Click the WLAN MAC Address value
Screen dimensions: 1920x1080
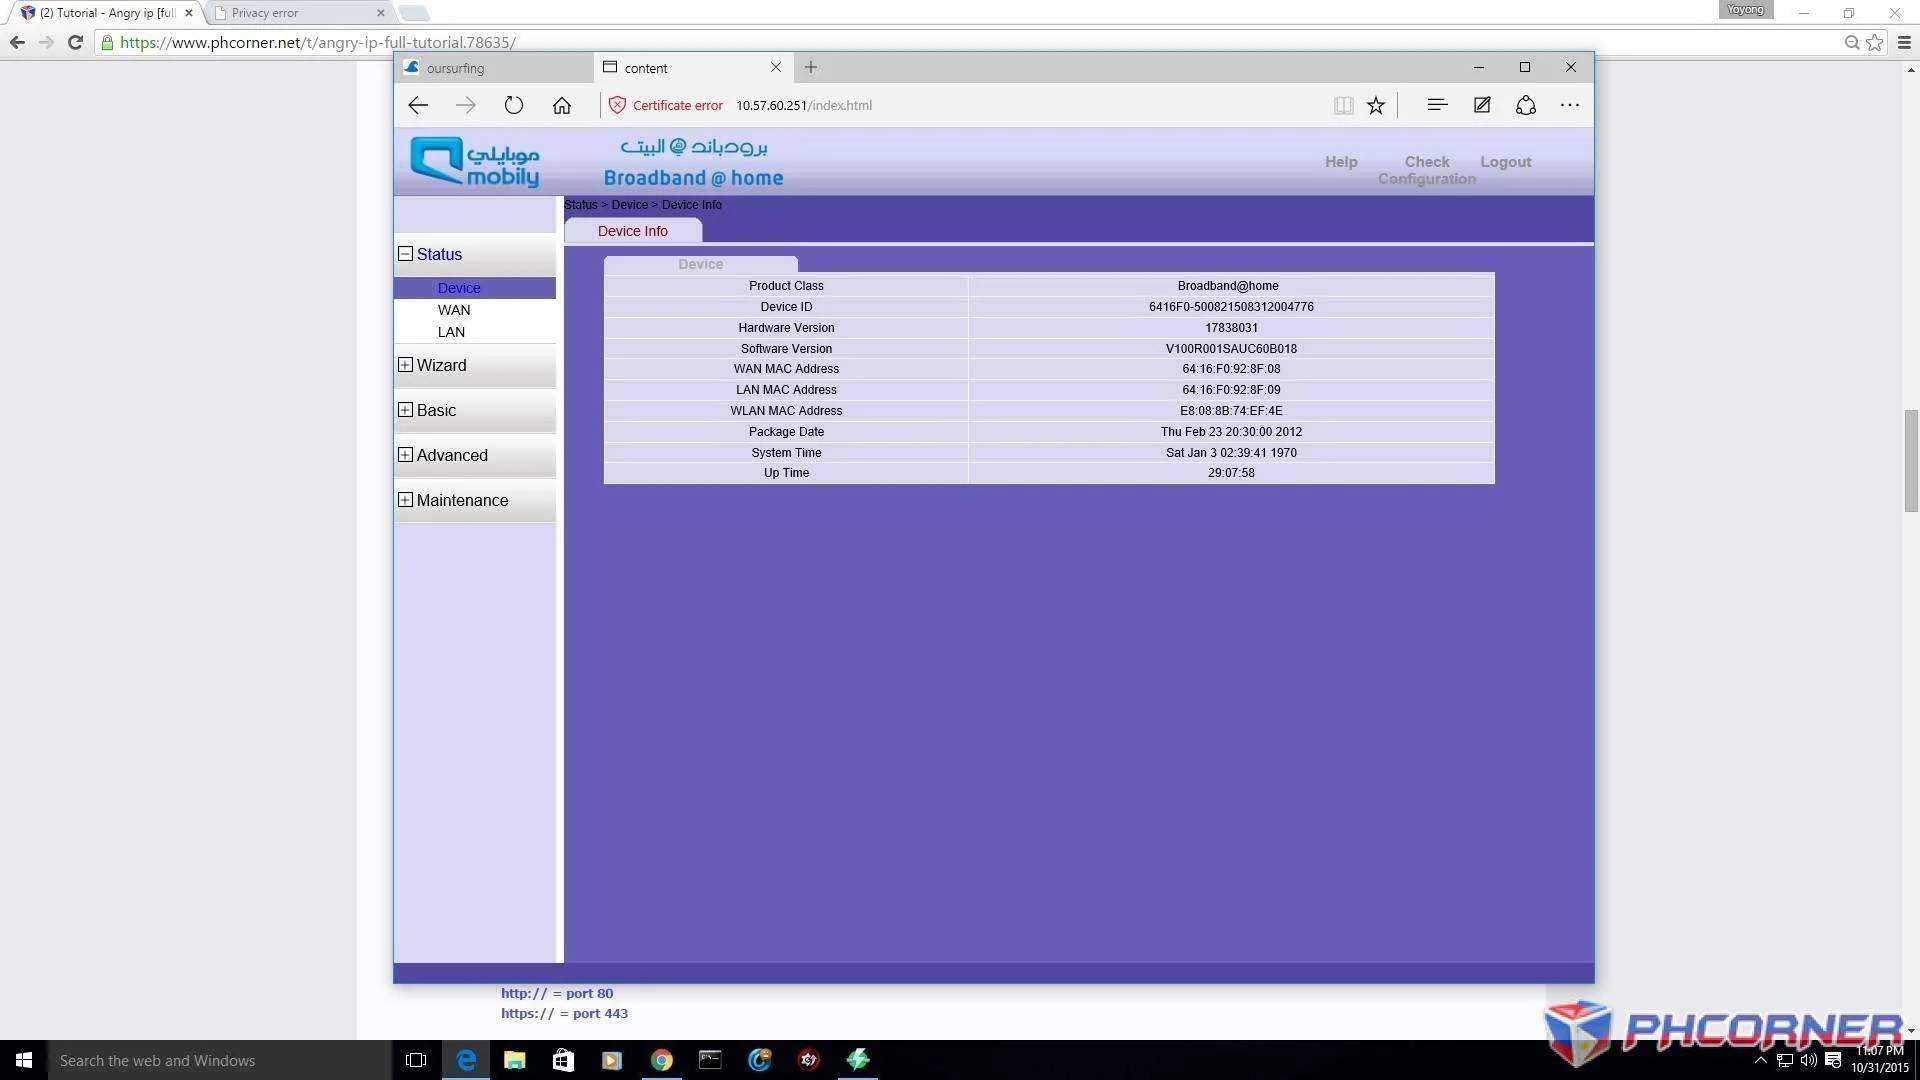1231,411
